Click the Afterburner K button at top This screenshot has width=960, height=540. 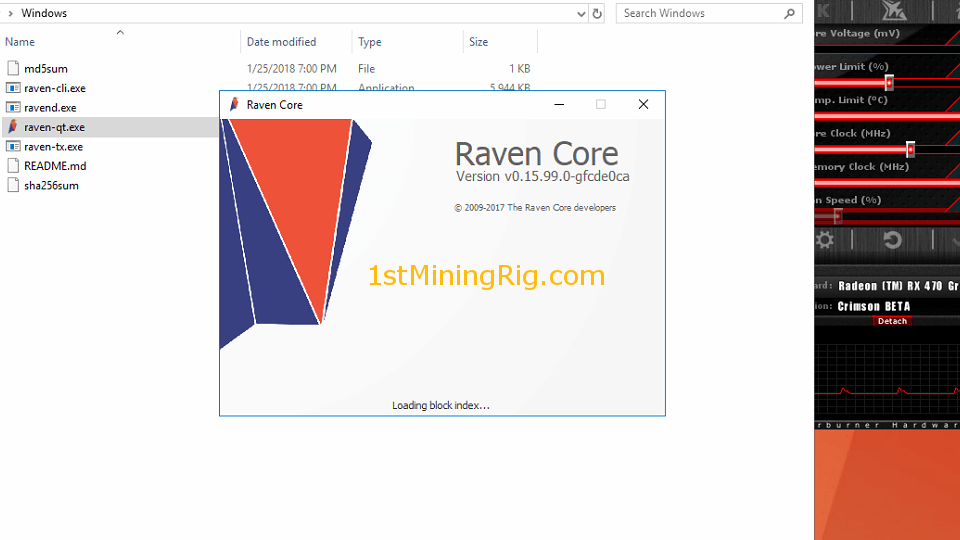point(823,10)
